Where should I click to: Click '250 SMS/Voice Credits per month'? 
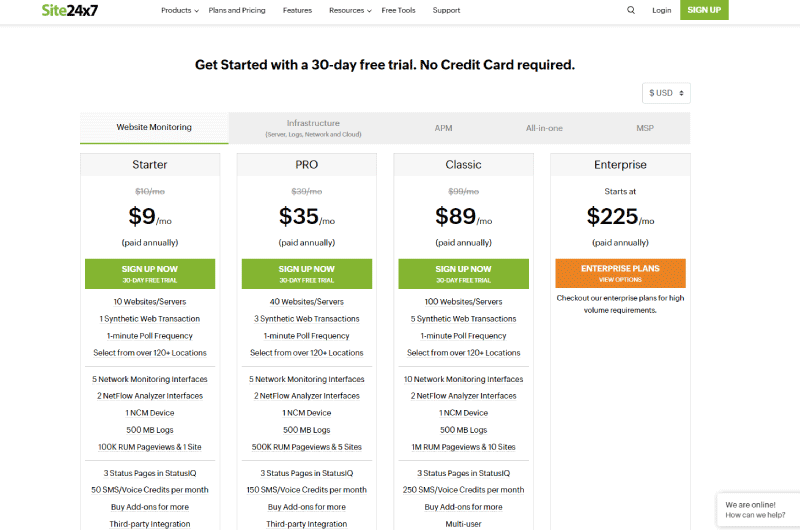point(463,490)
